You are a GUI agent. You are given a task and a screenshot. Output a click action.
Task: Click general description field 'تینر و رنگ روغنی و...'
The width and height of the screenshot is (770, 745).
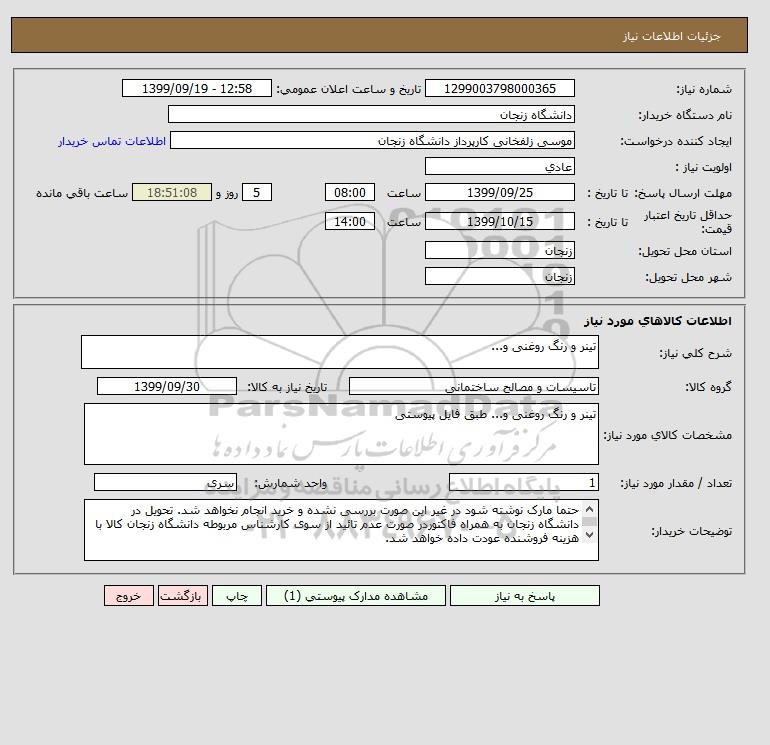(340, 352)
